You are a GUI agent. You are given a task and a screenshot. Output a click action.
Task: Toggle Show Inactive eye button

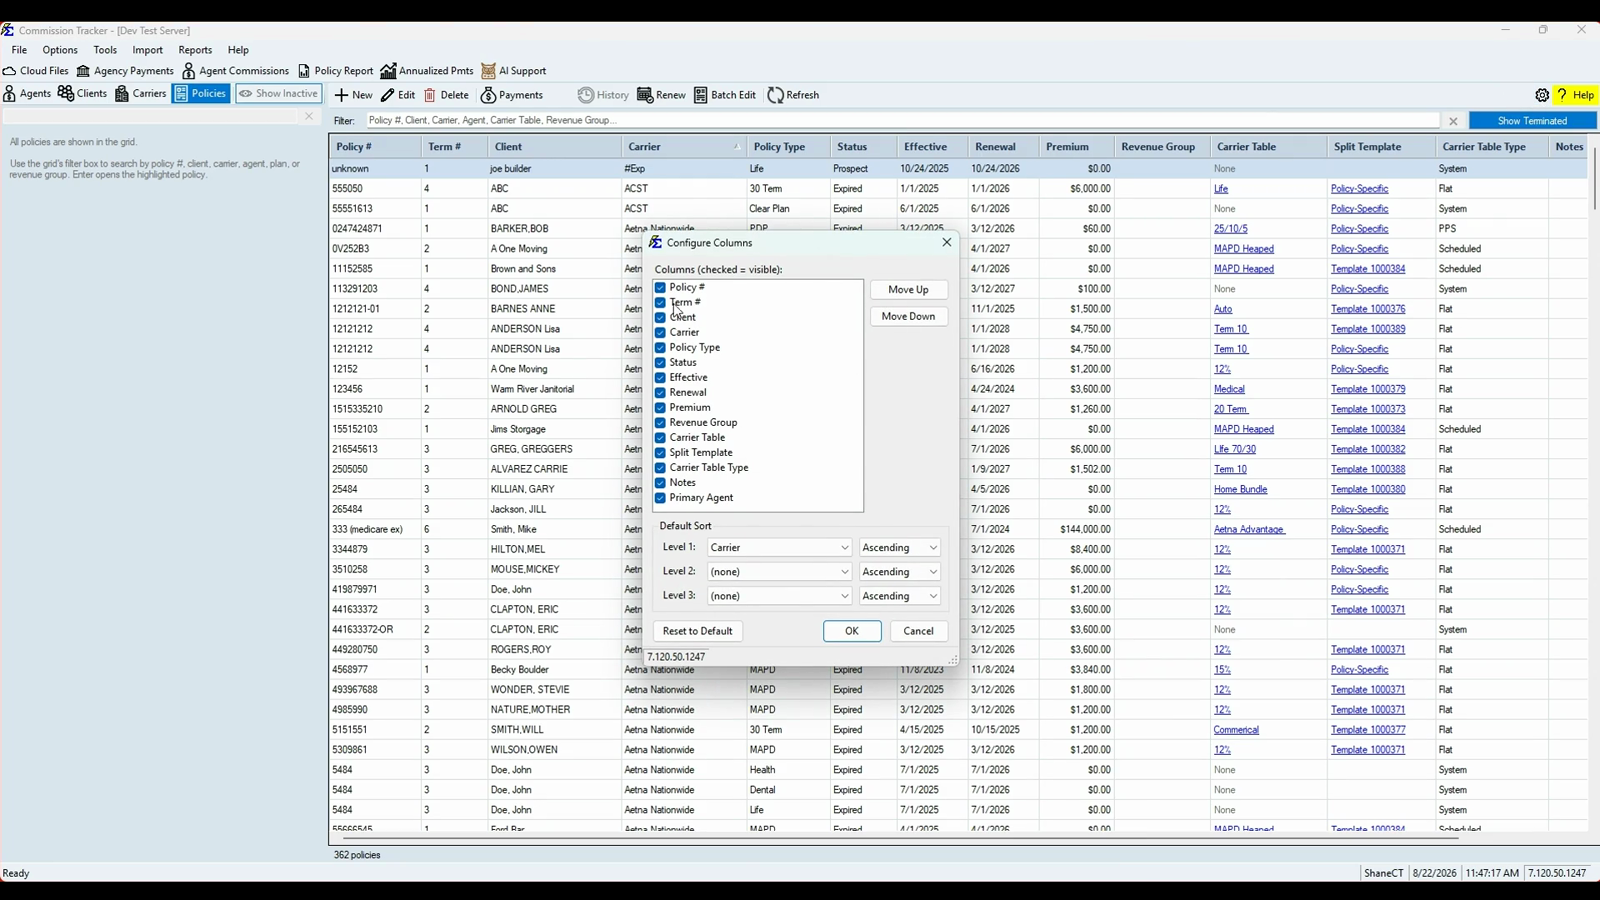[x=279, y=94]
